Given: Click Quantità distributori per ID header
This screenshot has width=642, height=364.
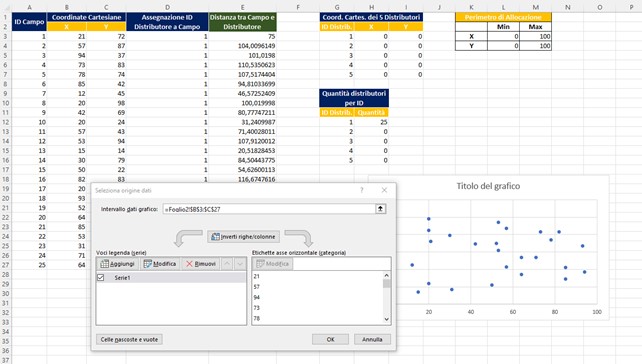Looking at the screenshot, I should click(x=354, y=98).
